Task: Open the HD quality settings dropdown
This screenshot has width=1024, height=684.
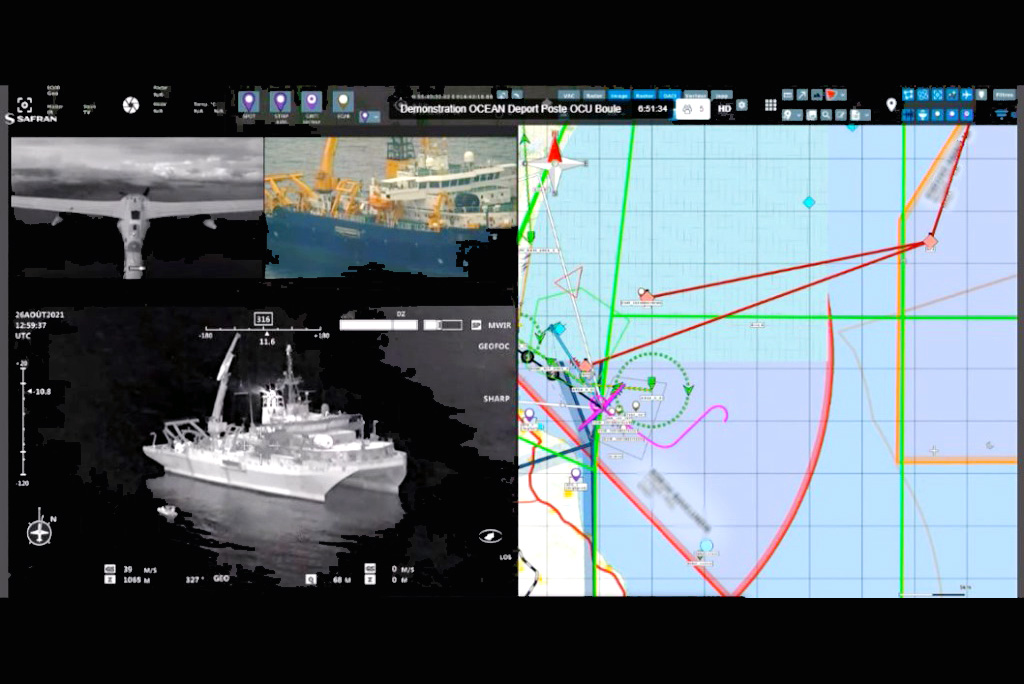Action: (724, 109)
